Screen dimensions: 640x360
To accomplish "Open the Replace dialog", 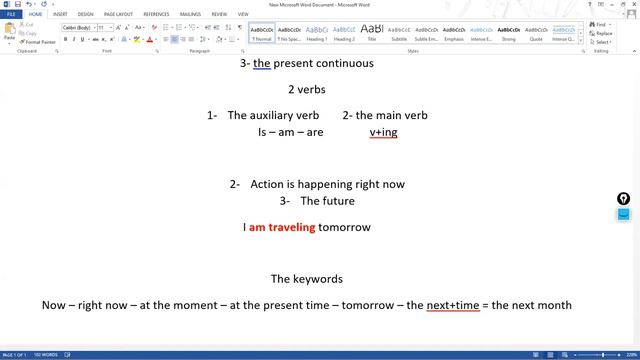I will 601,33.
